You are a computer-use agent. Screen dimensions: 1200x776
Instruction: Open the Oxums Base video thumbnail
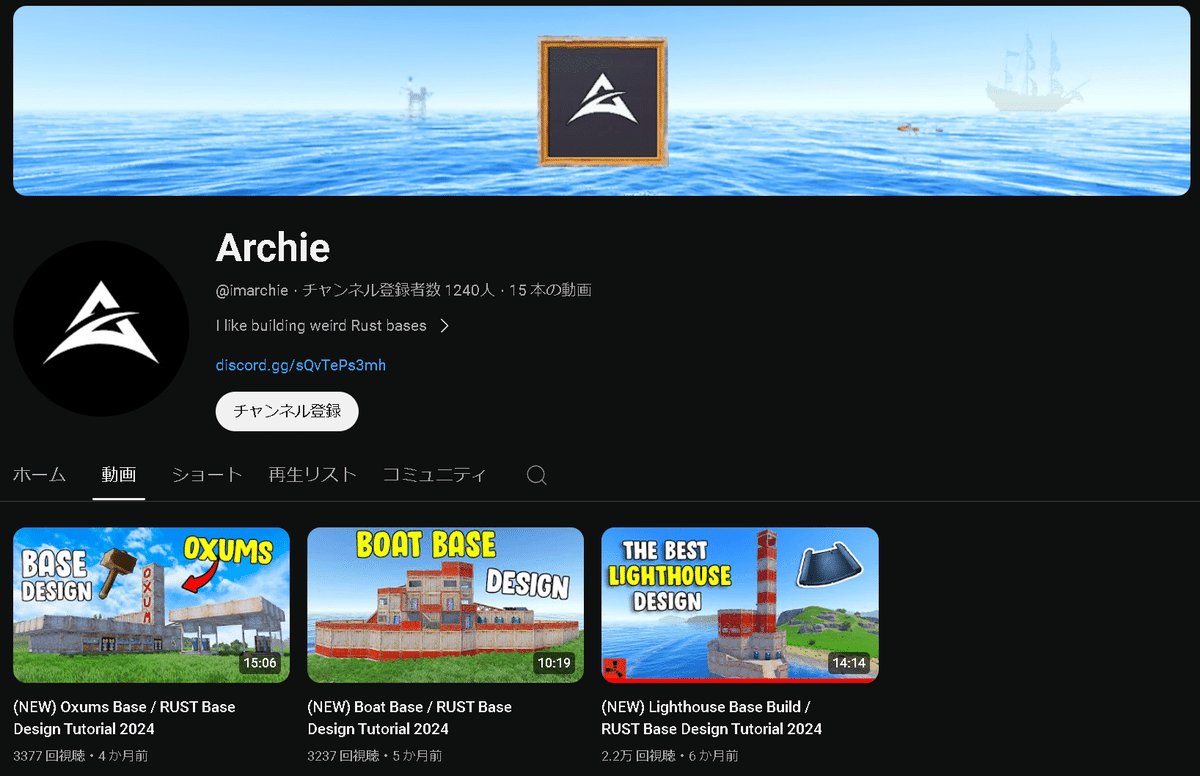151,605
